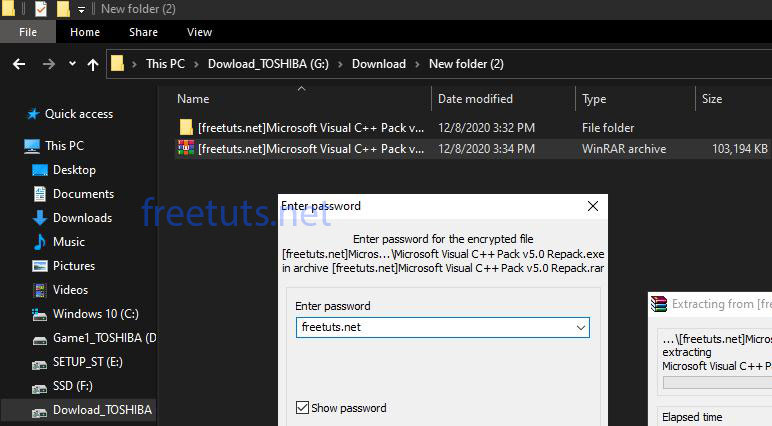This screenshot has width=772, height=426.
Task: Select This PC in address breadcrumb
Action: tap(165, 64)
